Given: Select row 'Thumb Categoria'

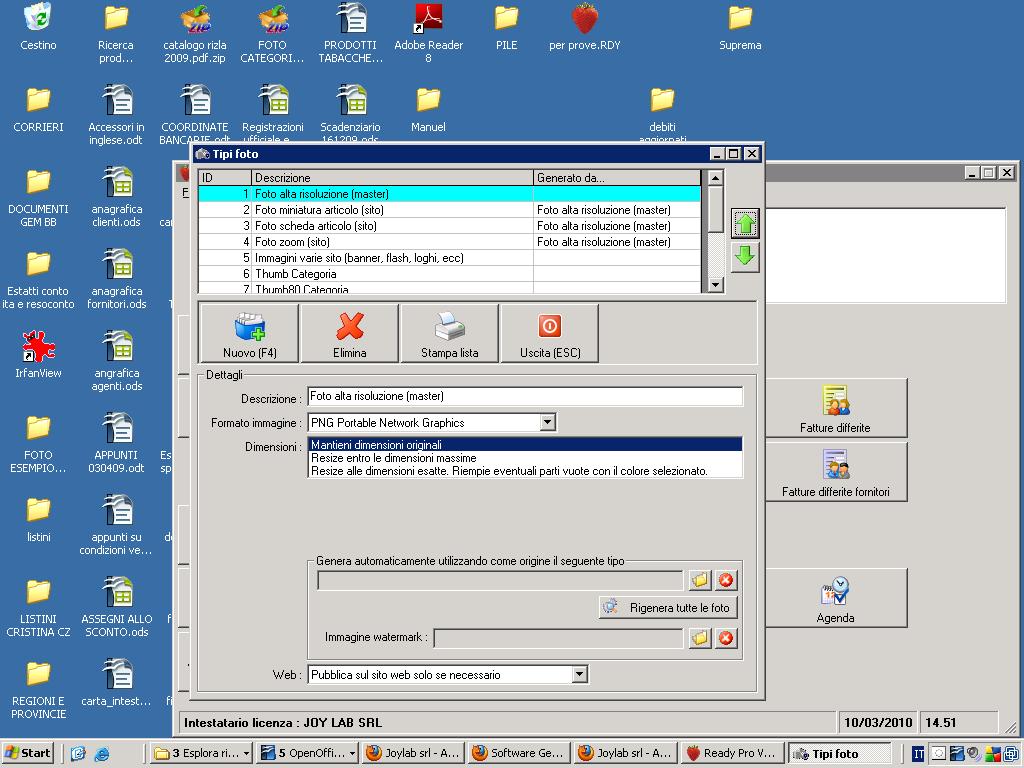Looking at the screenshot, I should click(449, 274).
